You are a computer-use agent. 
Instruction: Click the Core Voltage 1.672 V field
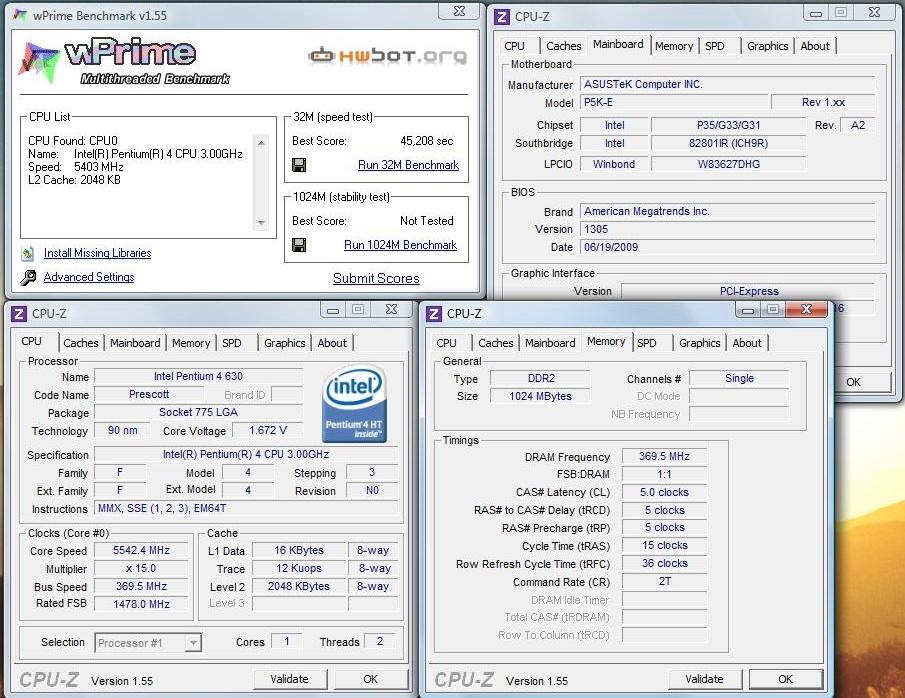[268, 431]
